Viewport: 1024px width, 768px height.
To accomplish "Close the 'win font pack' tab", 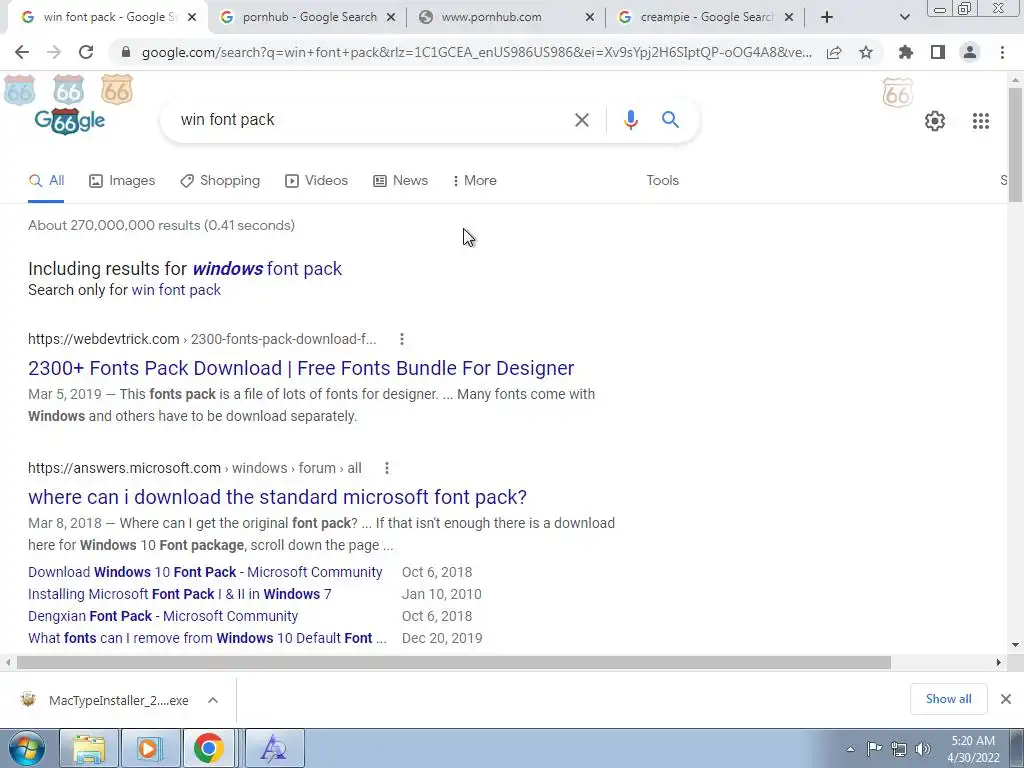I will [x=192, y=17].
